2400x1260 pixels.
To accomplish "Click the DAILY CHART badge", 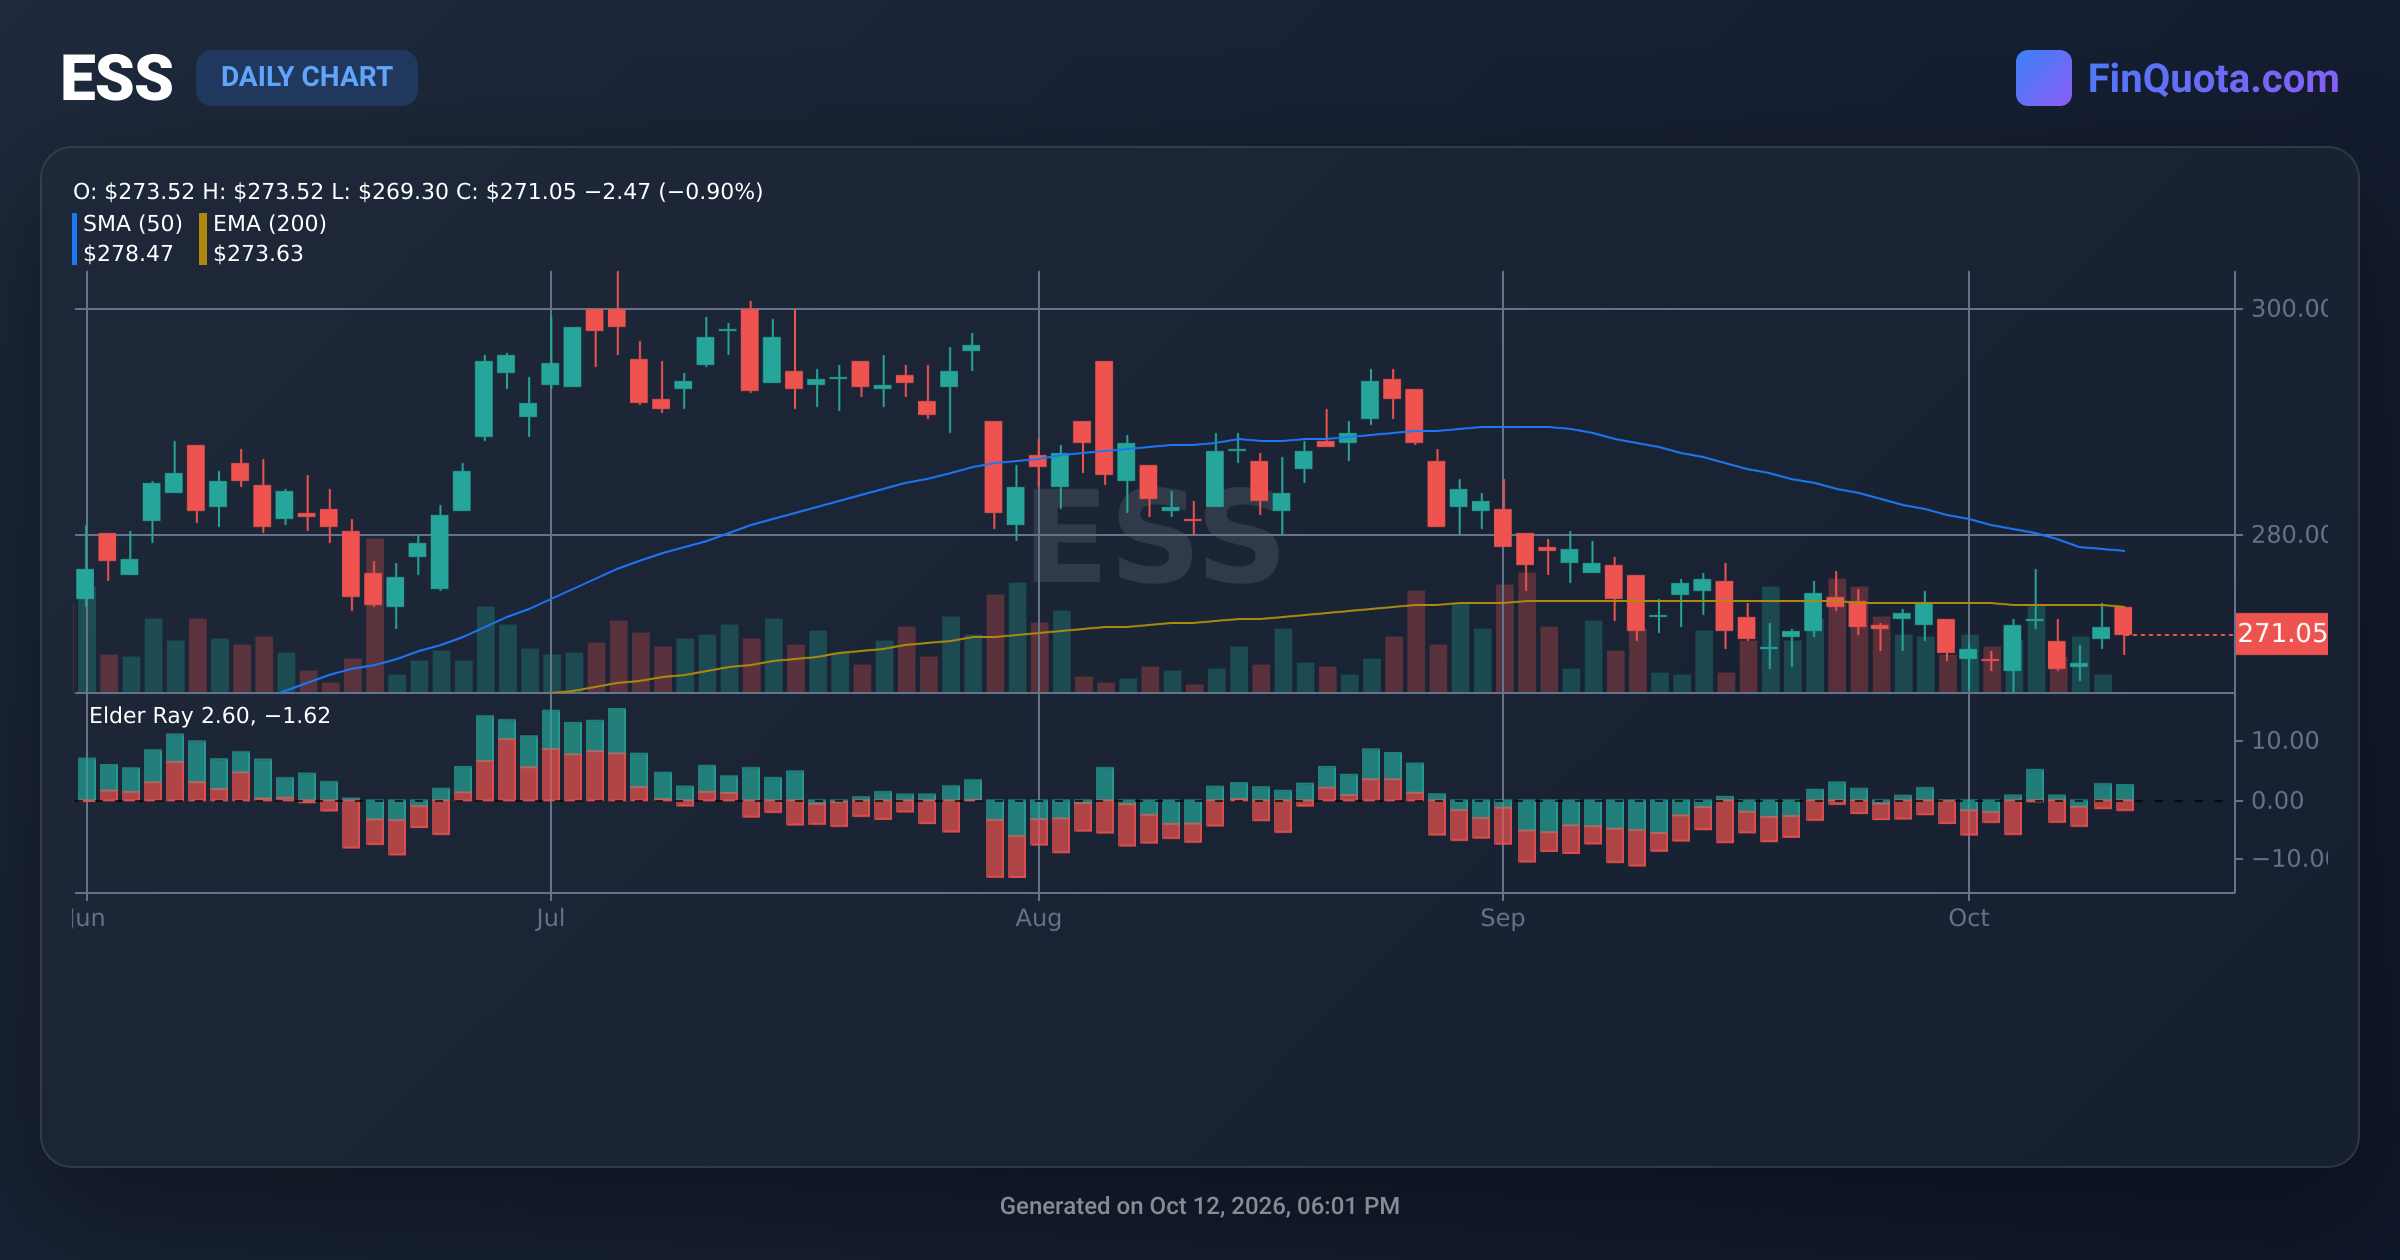I will (307, 77).
